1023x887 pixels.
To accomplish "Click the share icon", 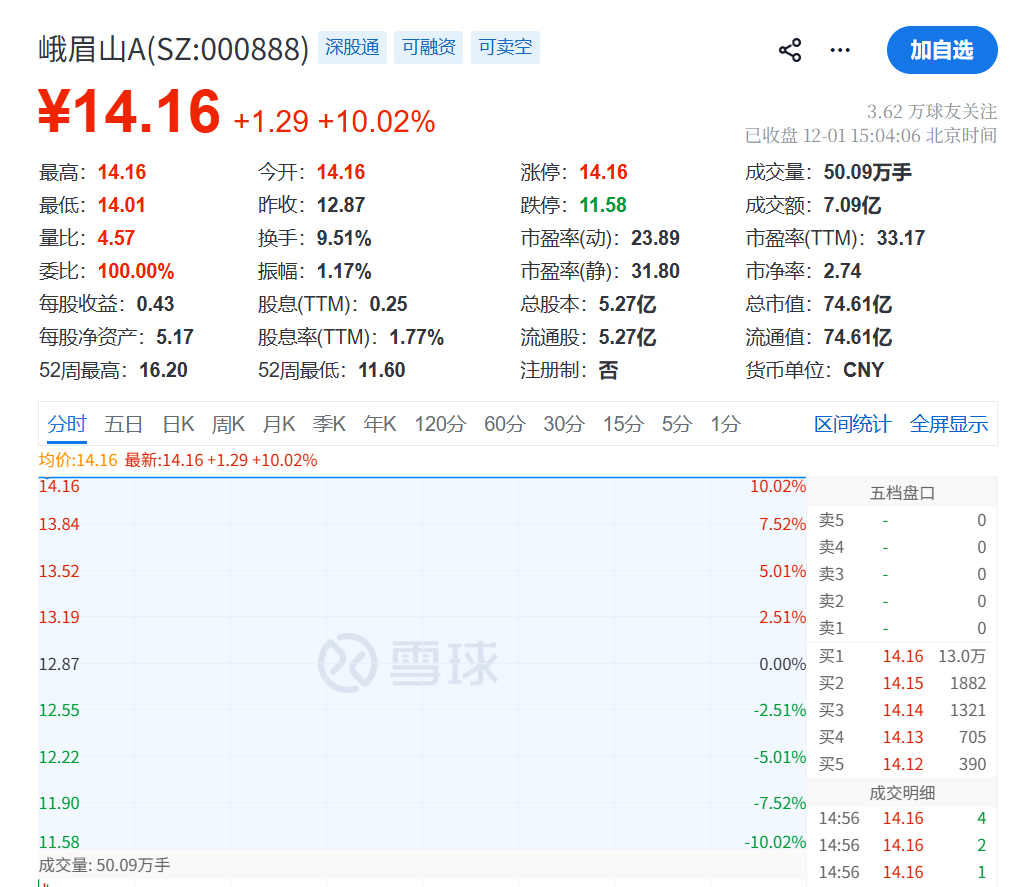I will 790,51.
